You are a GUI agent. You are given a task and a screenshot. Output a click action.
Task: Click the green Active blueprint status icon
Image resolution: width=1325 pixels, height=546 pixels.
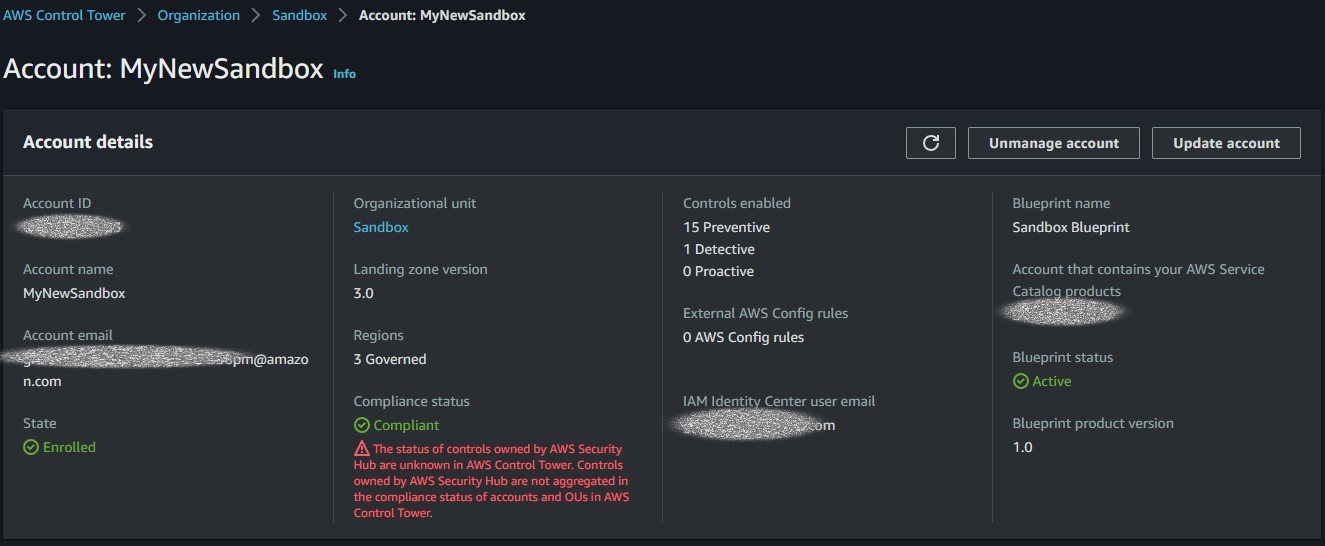tap(1020, 381)
